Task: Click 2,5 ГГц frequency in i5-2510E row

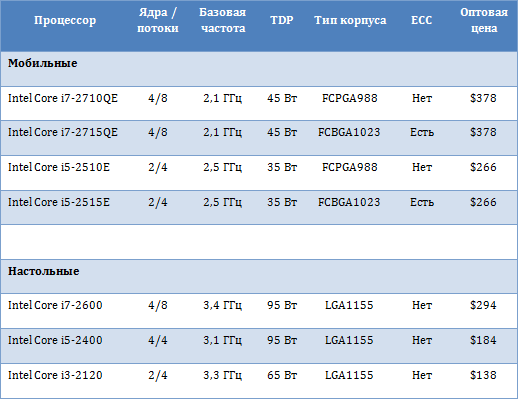Action: pos(223,167)
